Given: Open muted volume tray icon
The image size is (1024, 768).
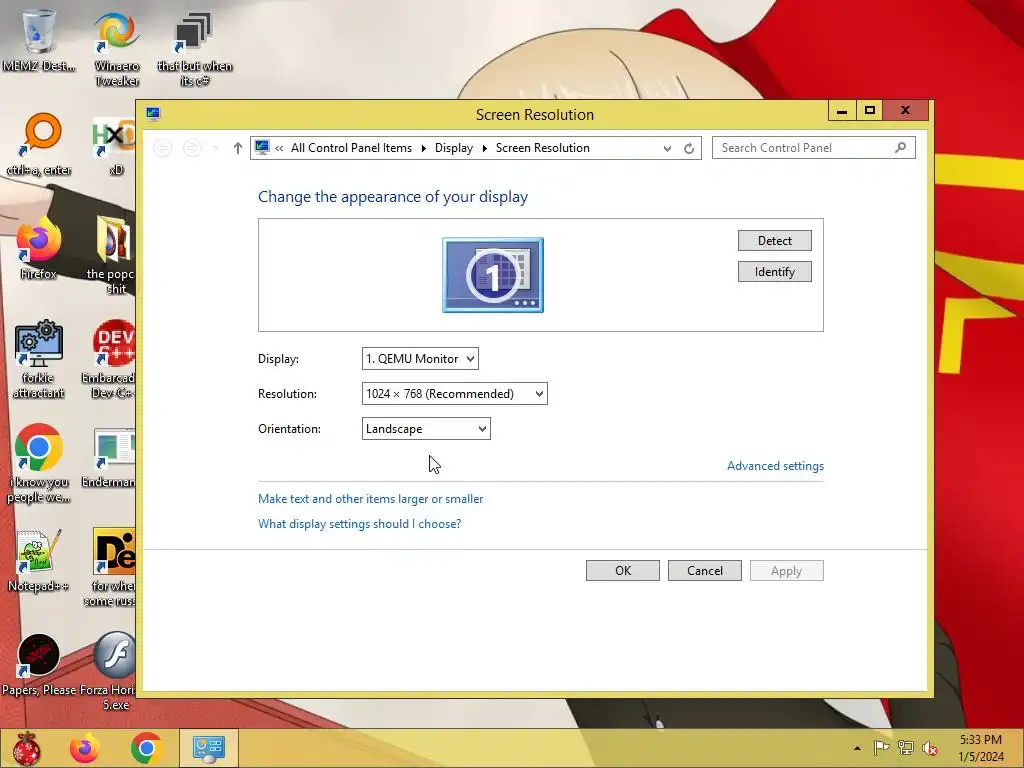Looking at the screenshot, I should pyautogui.click(x=930, y=748).
